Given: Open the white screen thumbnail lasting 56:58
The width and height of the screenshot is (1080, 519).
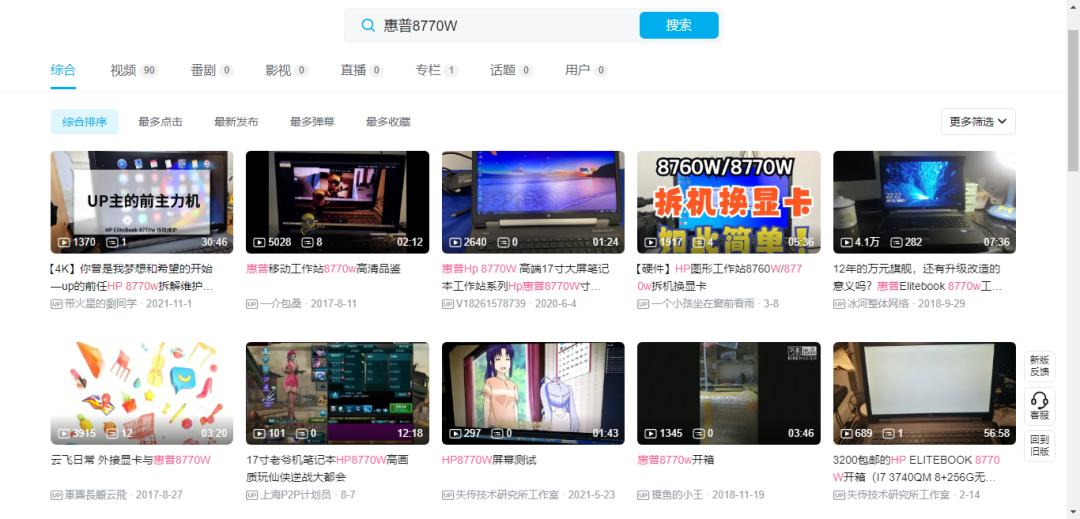Looking at the screenshot, I should pos(924,394).
